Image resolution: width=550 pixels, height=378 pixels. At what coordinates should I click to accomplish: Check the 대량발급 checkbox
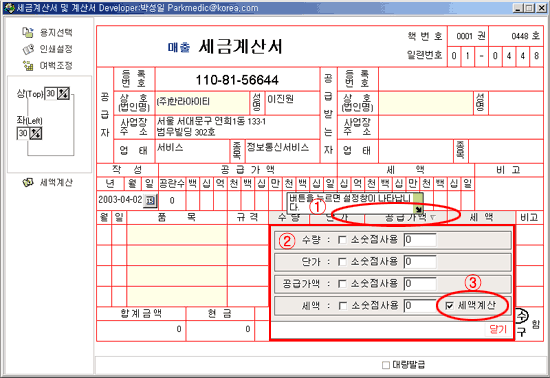(x=386, y=365)
